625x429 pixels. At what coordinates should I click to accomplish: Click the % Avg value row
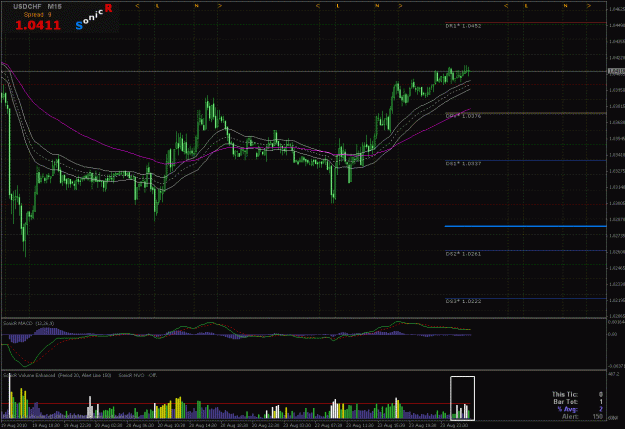pyautogui.click(x=580, y=409)
